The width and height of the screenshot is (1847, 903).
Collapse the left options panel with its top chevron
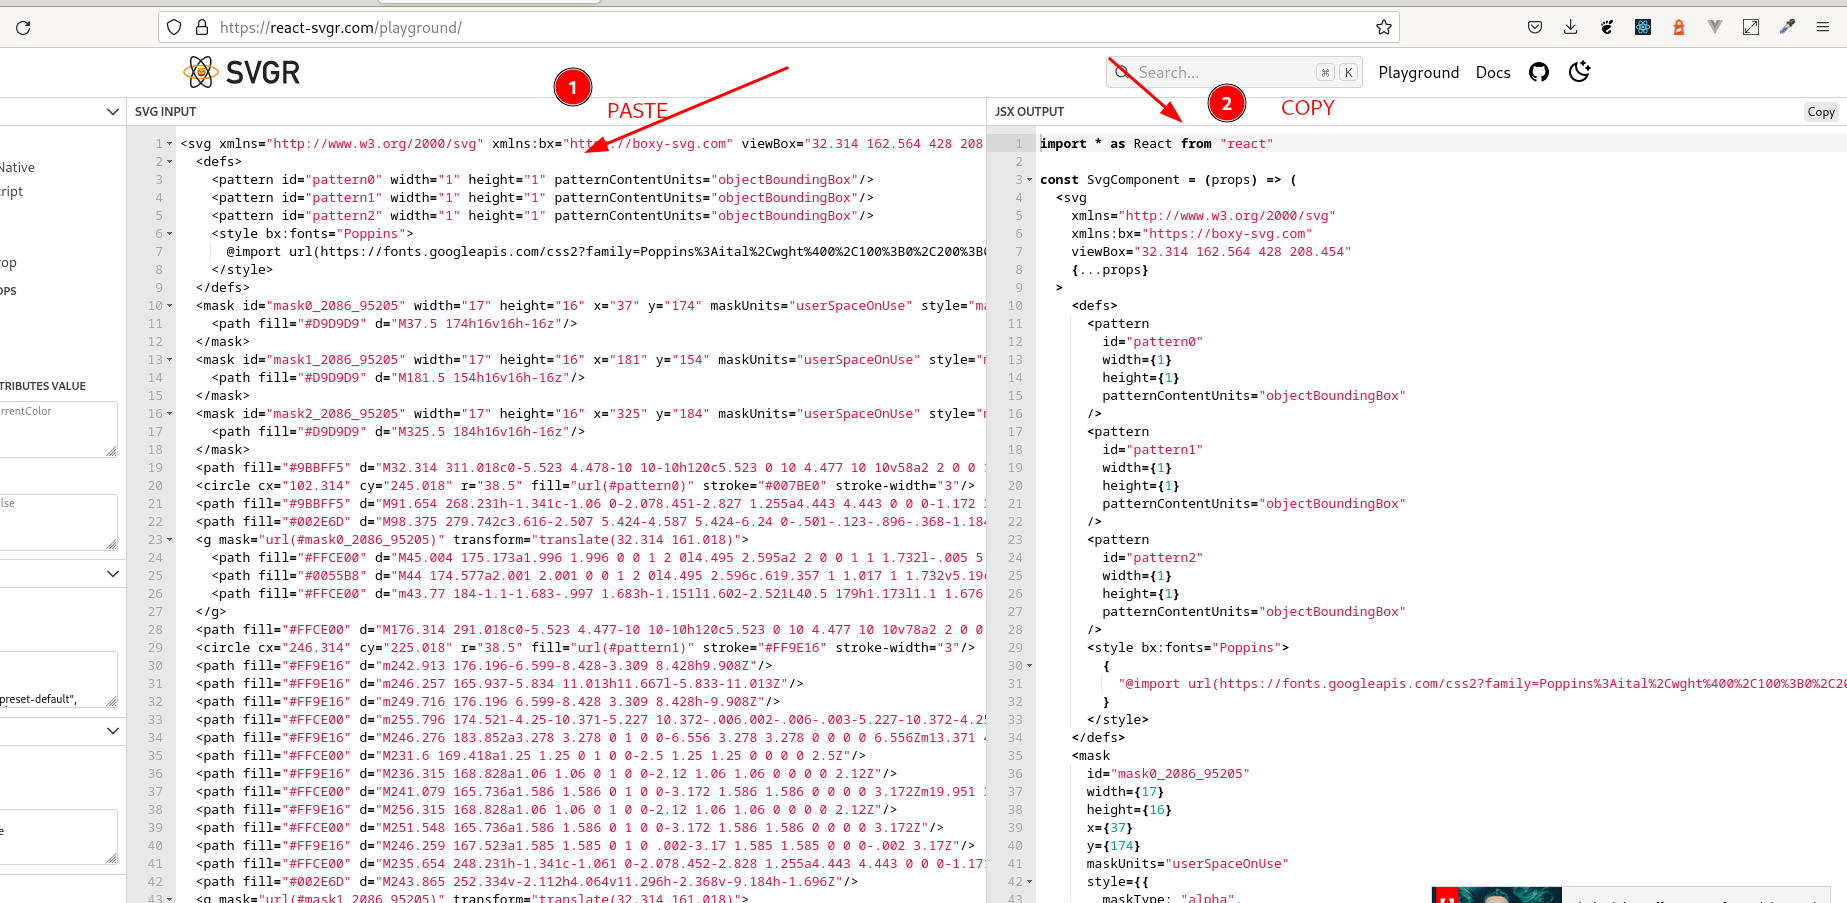[113, 111]
